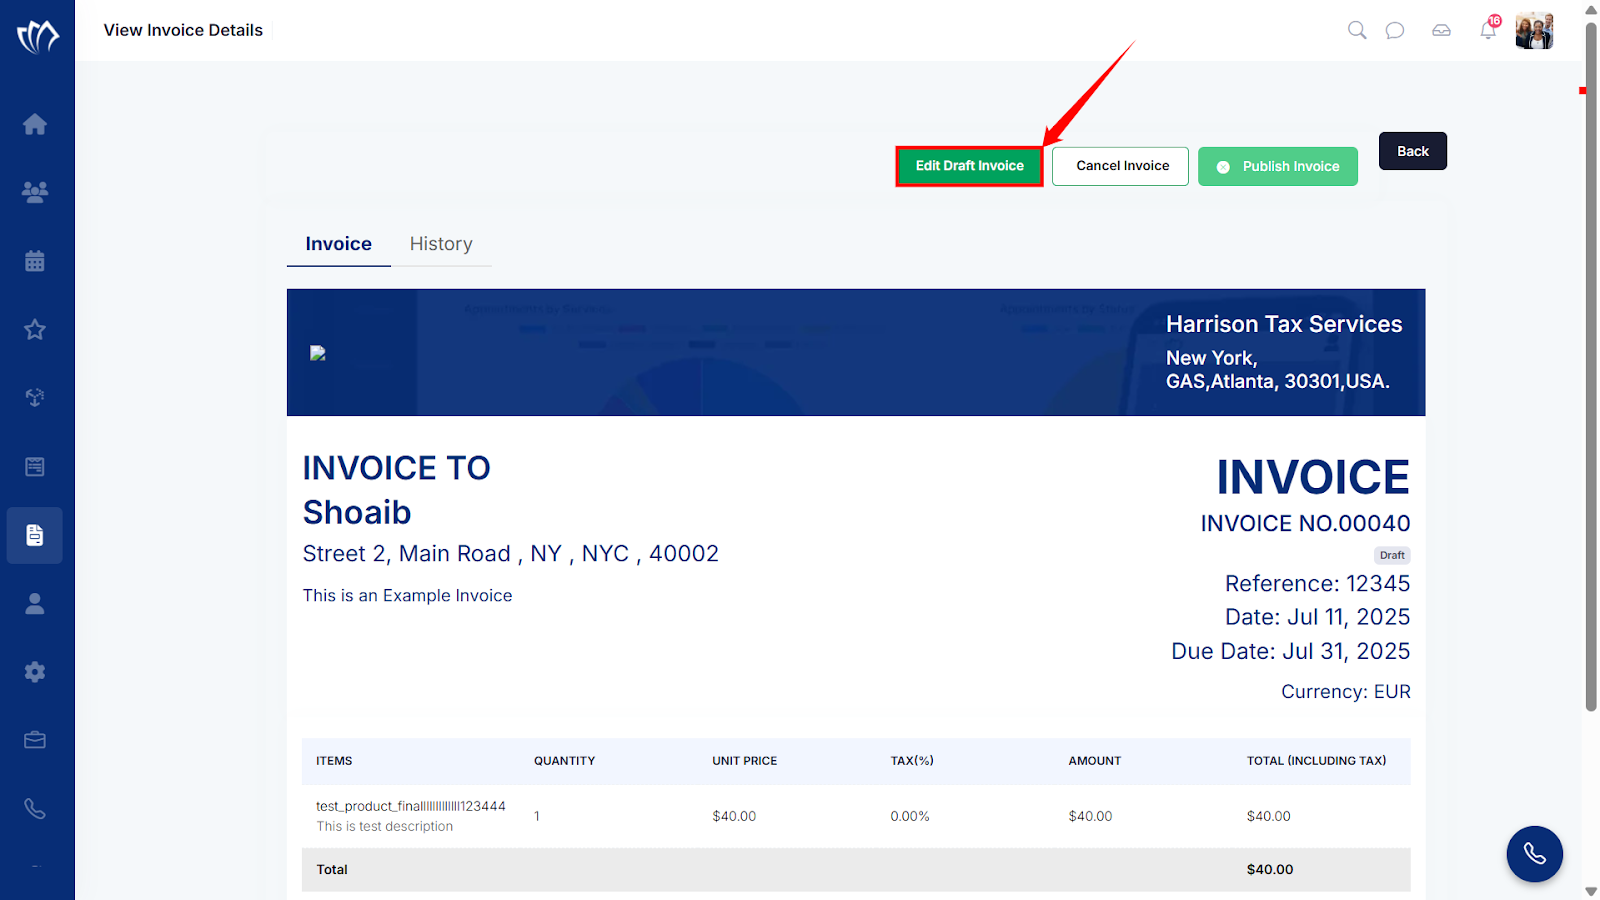Open the form list icon in sidebar

[35, 466]
